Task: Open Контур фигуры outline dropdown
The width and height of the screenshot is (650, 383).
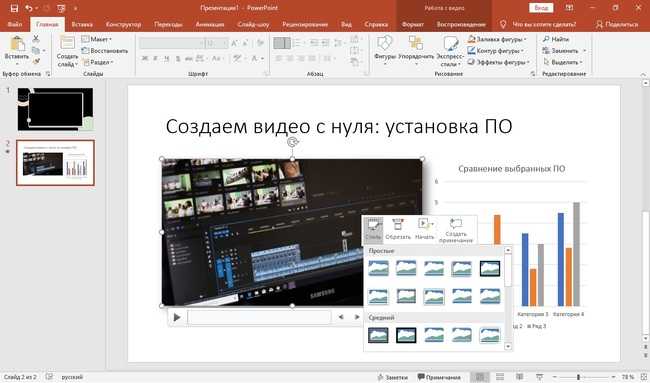Action: coord(495,51)
